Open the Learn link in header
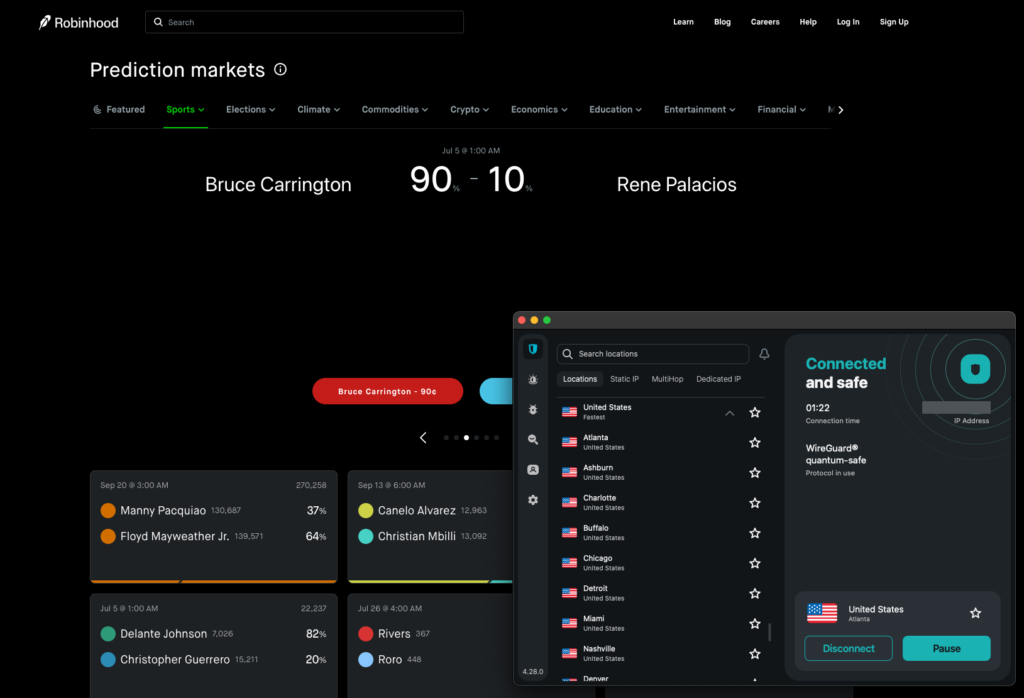Viewport: 1024px width, 698px height. 684,22
